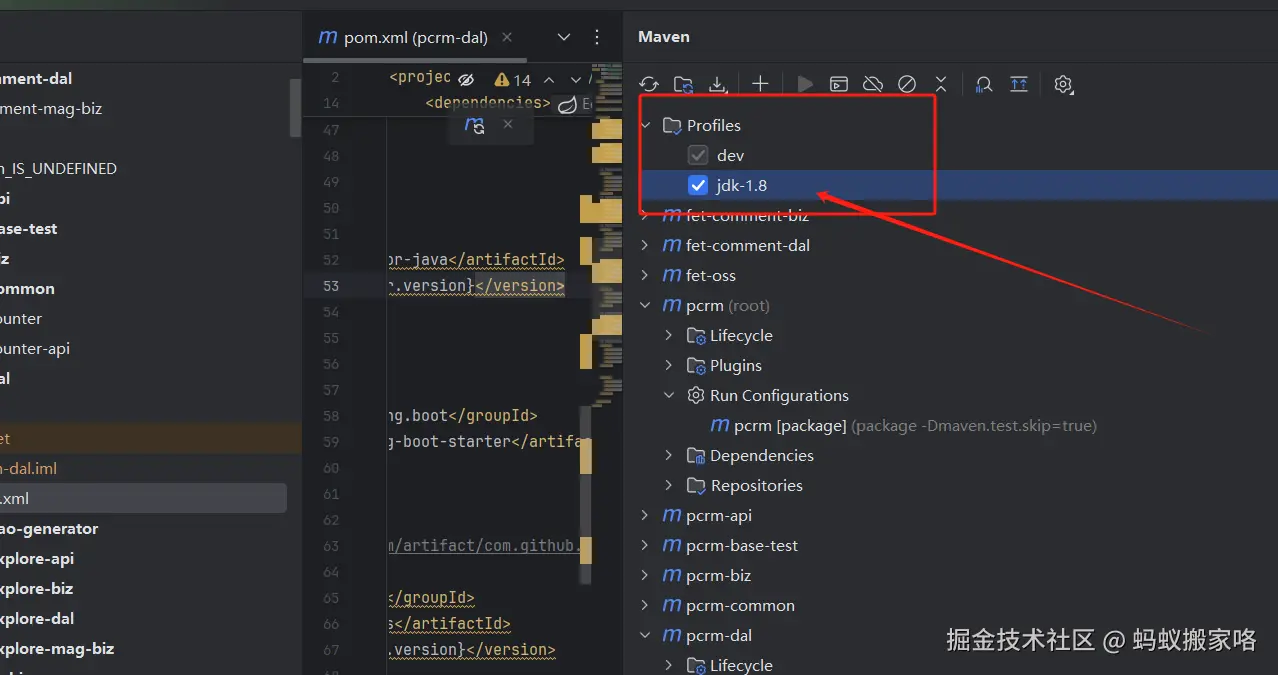Reload all Maven projects icon
Screen dimensions: 1278x675
(x=649, y=84)
